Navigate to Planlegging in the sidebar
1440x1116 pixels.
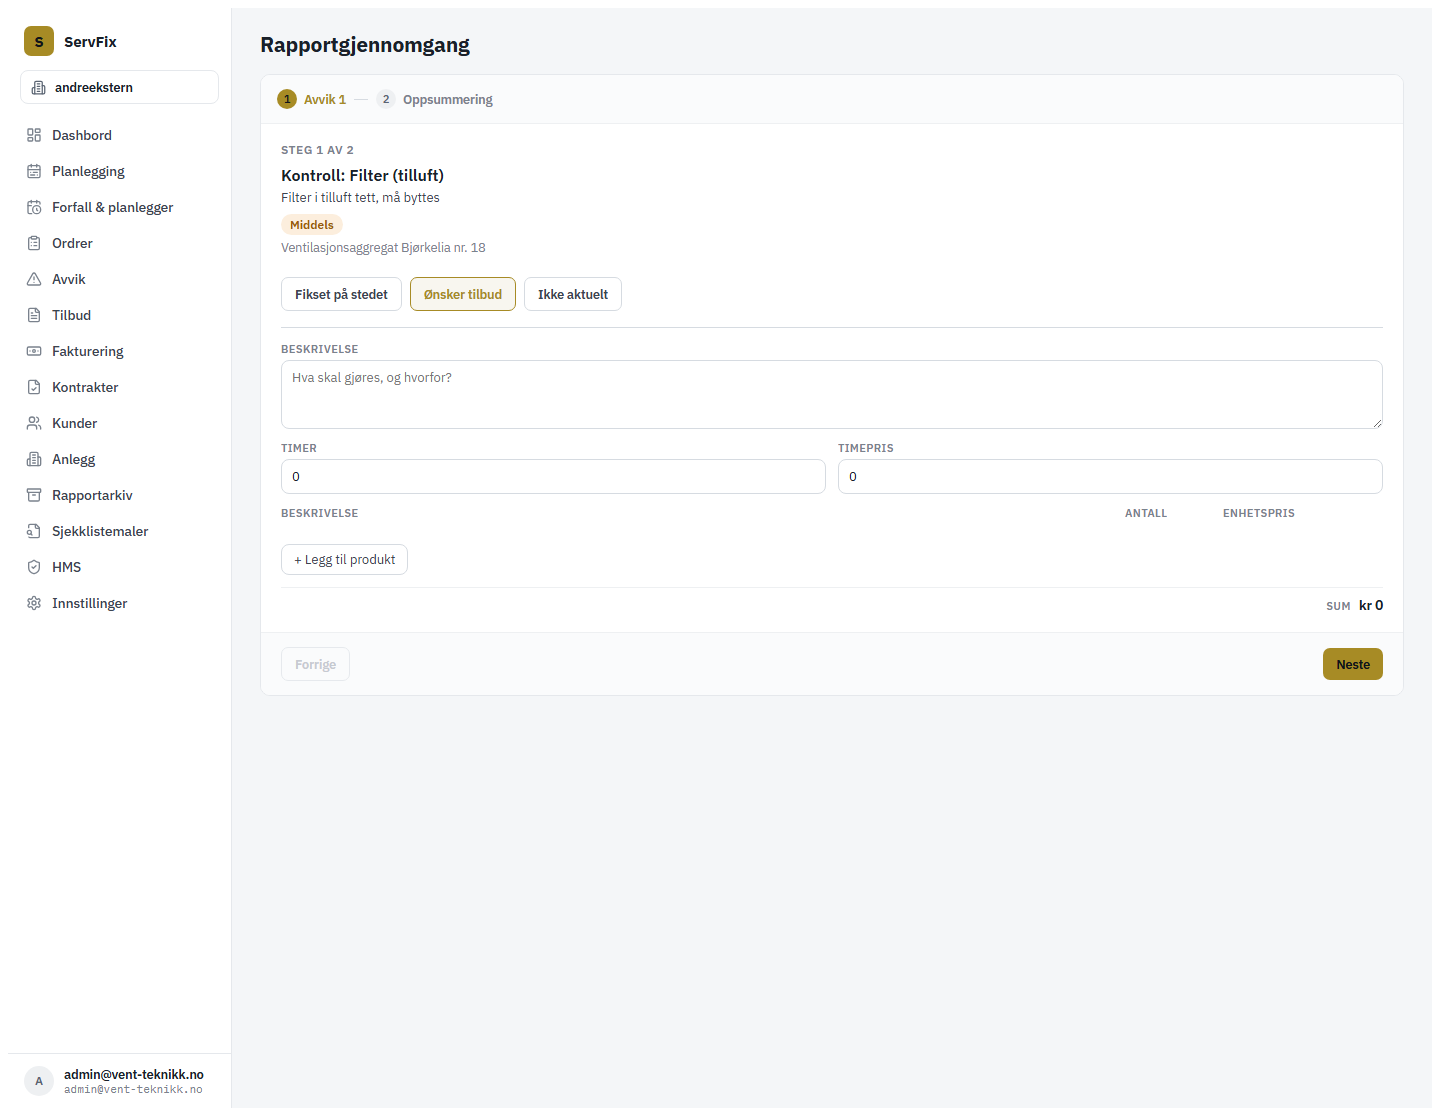tap(119, 171)
